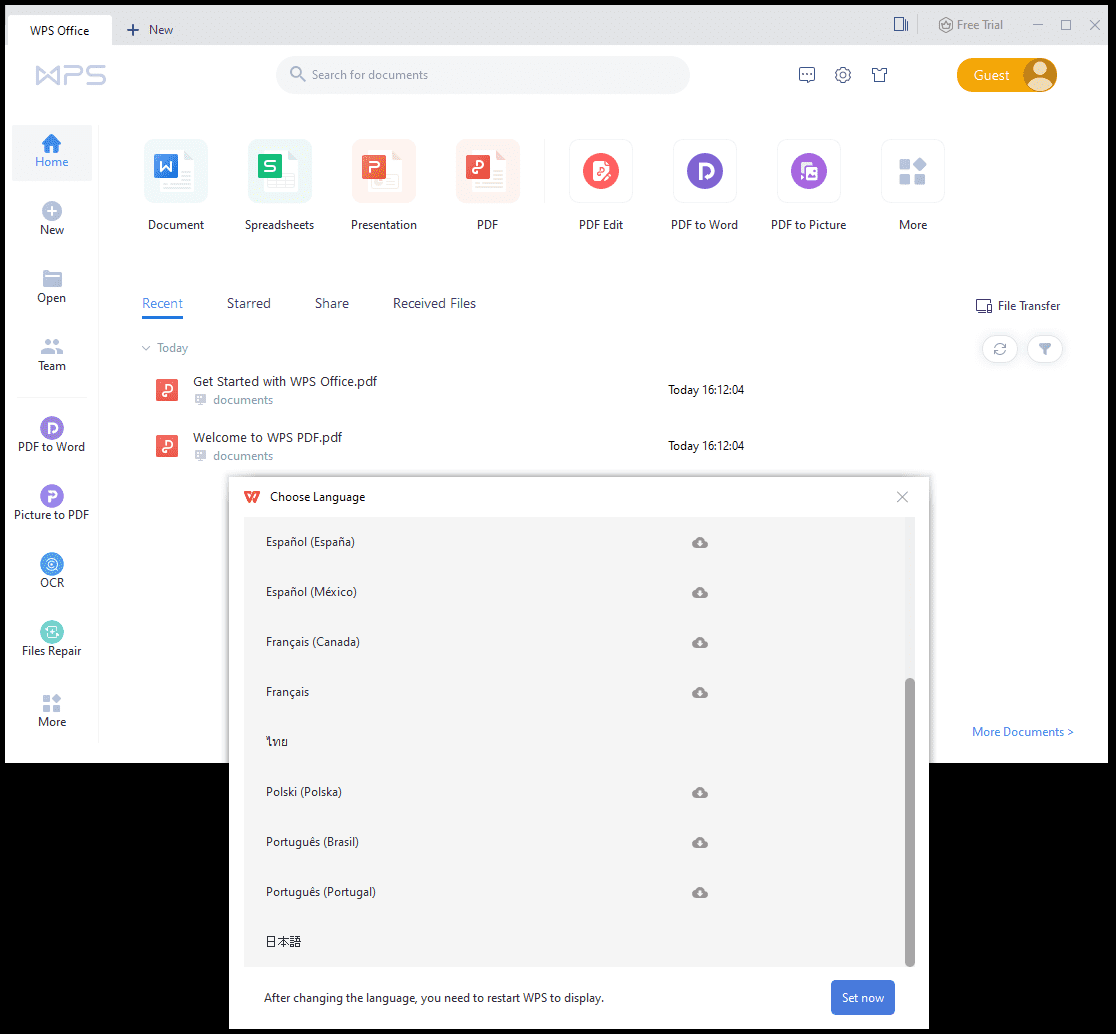
Task: Open the More Documents link
Action: [x=1022, y=732]
